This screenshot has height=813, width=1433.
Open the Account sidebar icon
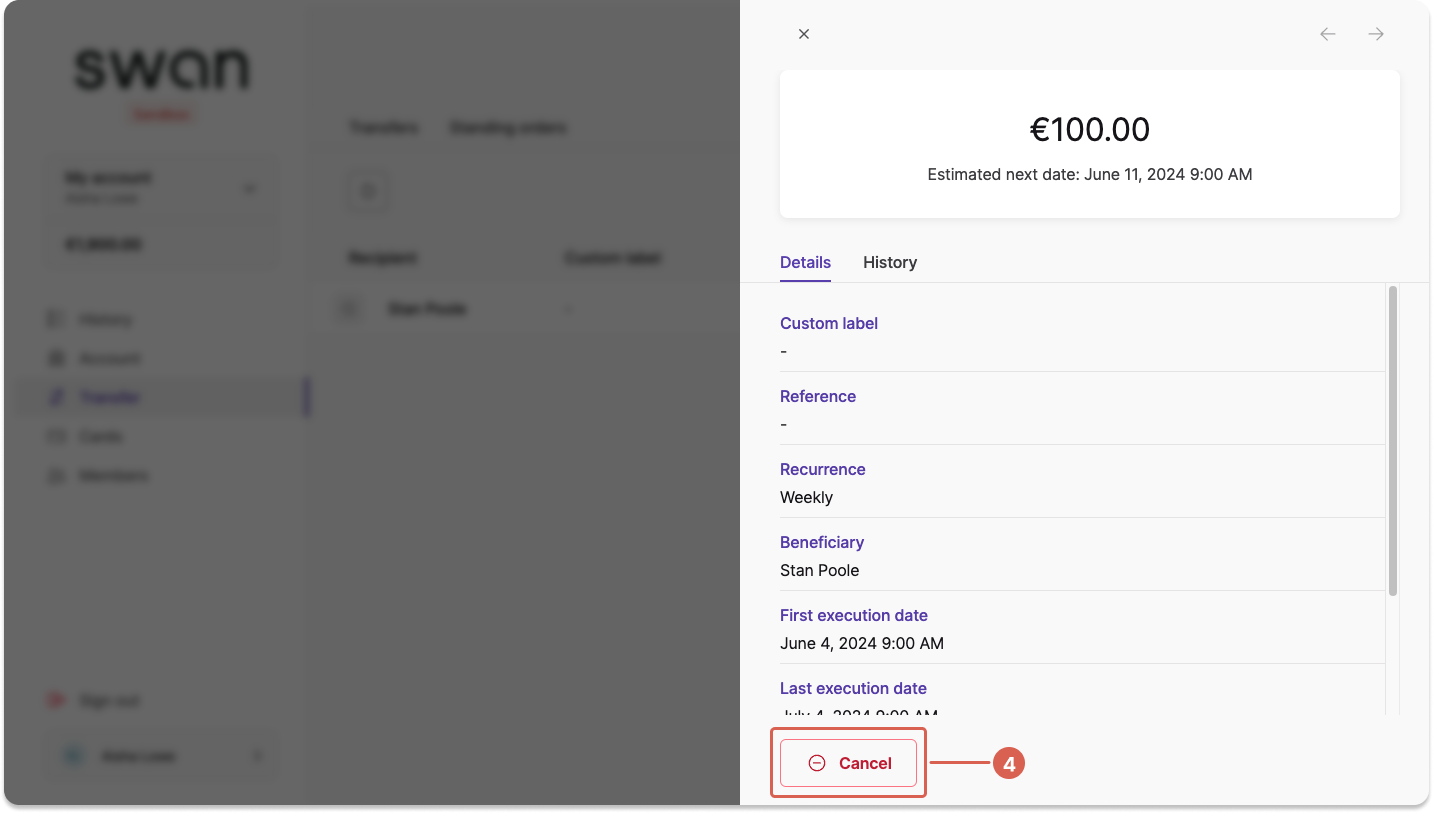56,359
